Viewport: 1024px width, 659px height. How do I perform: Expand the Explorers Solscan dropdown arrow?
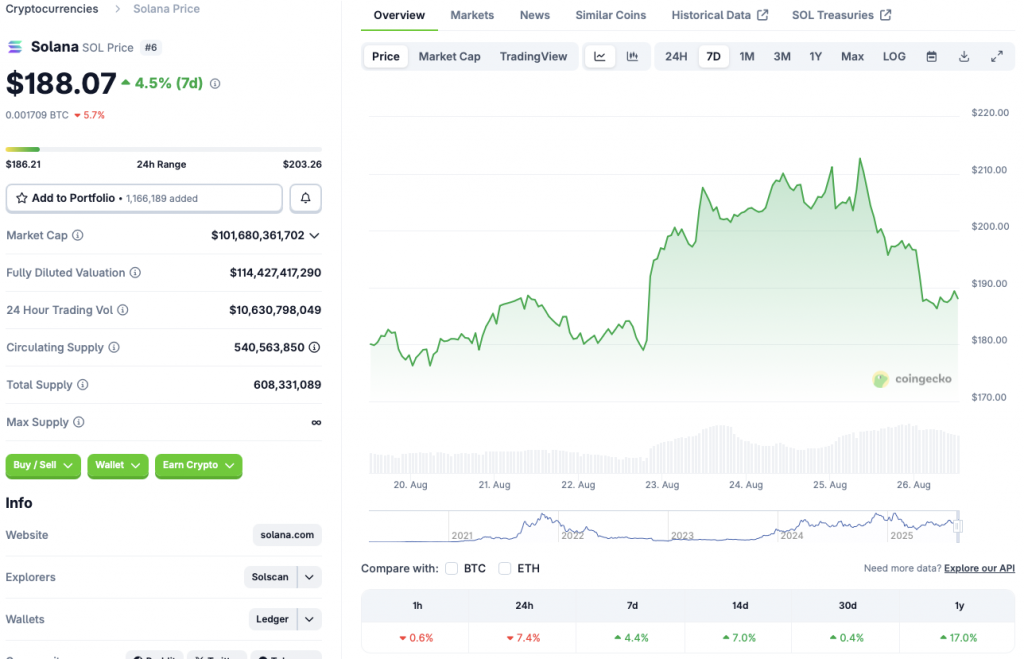310,577
